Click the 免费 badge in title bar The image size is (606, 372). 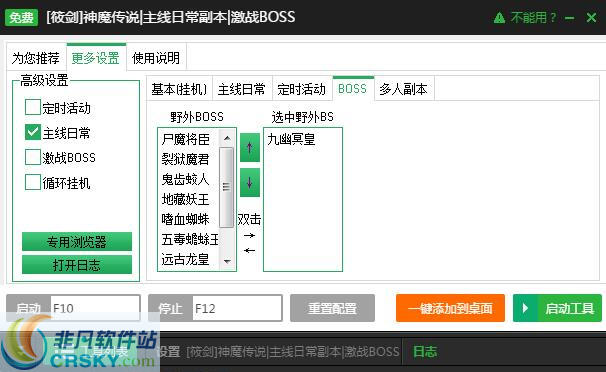21,17
